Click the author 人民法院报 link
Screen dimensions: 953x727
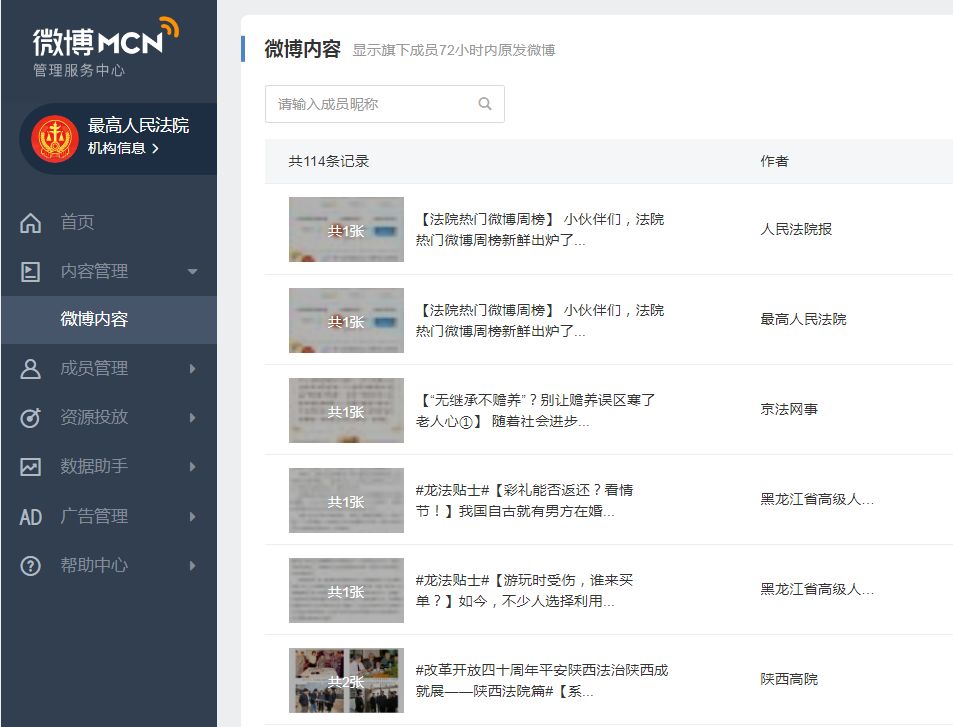click(x=793, y=229)
